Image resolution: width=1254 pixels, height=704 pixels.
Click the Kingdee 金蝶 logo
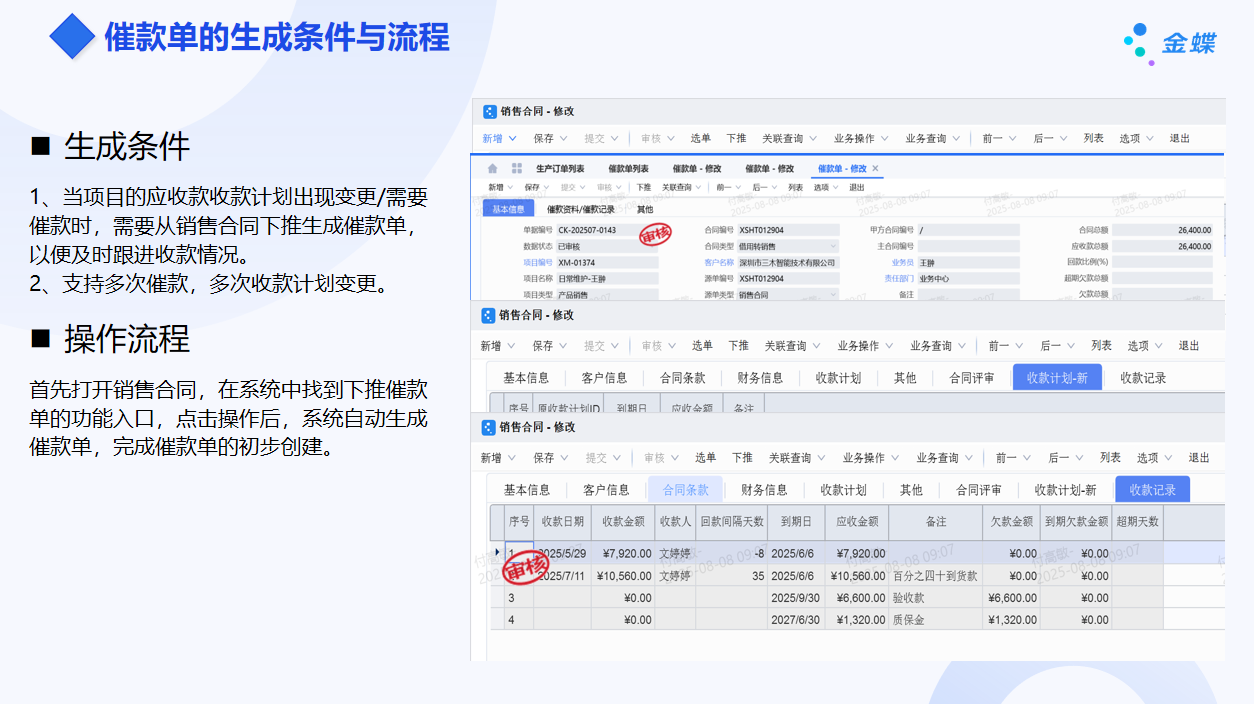click(x=1169, y=43)
